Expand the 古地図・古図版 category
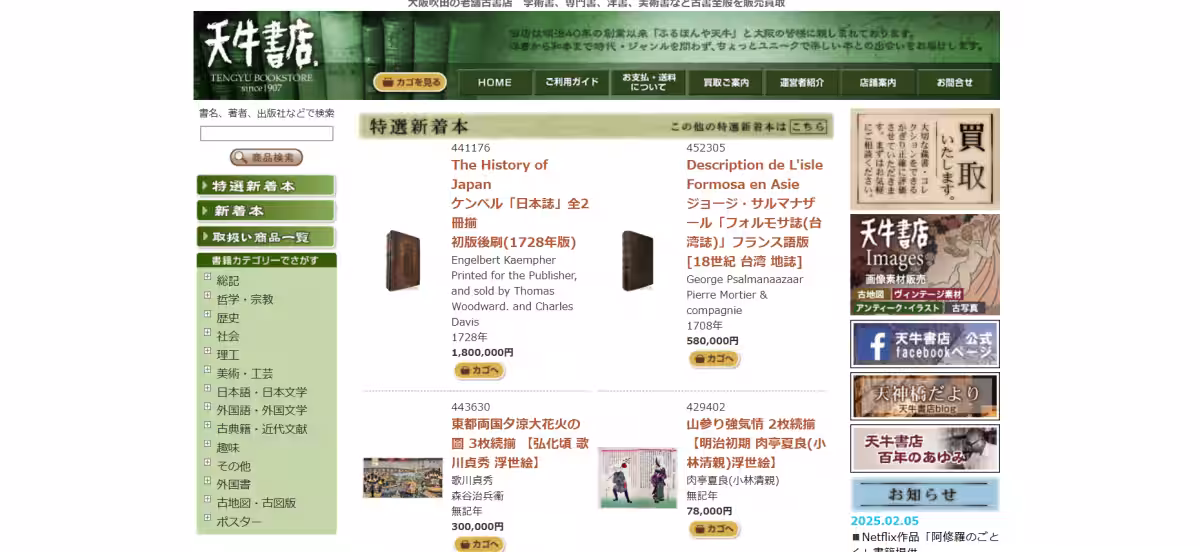Screen dimensions: 1200x552 208,501
